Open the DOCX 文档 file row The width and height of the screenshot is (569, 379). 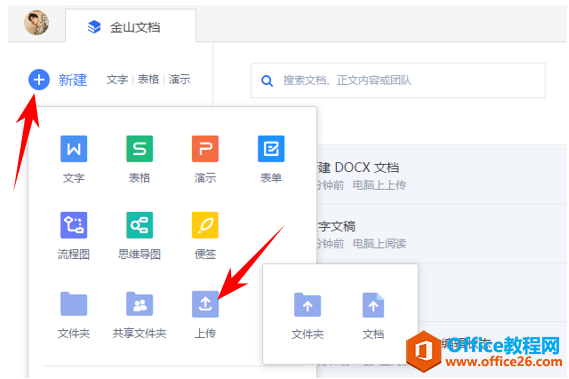tap(442, 175)
